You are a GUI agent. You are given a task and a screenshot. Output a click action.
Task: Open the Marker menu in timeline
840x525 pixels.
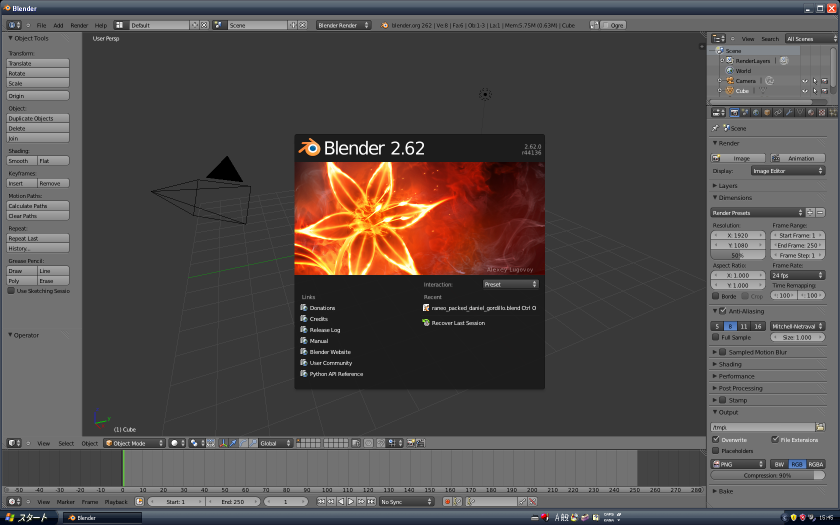[x=66, y=502]
